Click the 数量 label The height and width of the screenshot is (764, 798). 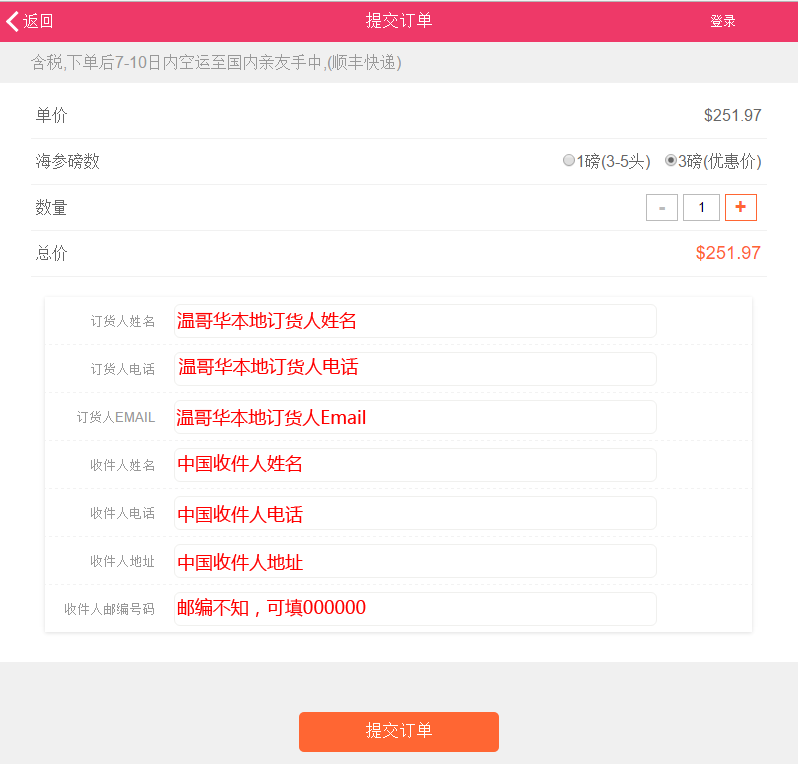(x=51, y=208)
